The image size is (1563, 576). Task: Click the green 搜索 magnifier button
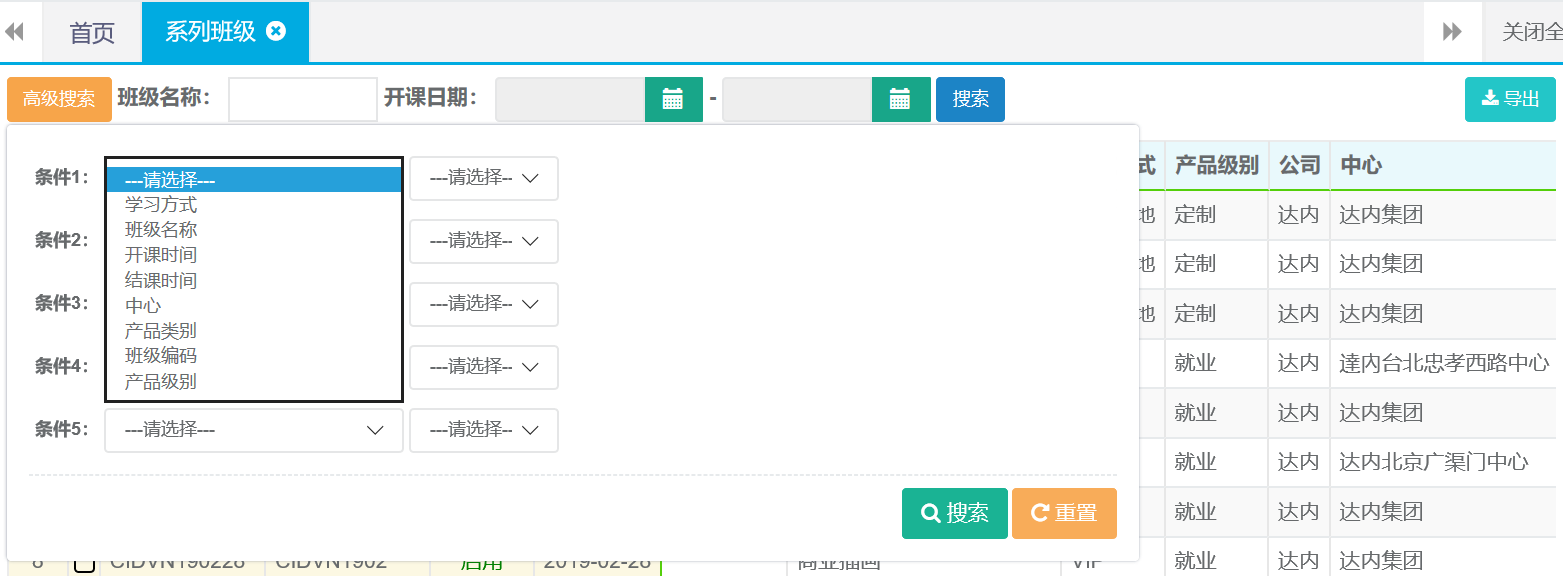[x=954, y=513]
